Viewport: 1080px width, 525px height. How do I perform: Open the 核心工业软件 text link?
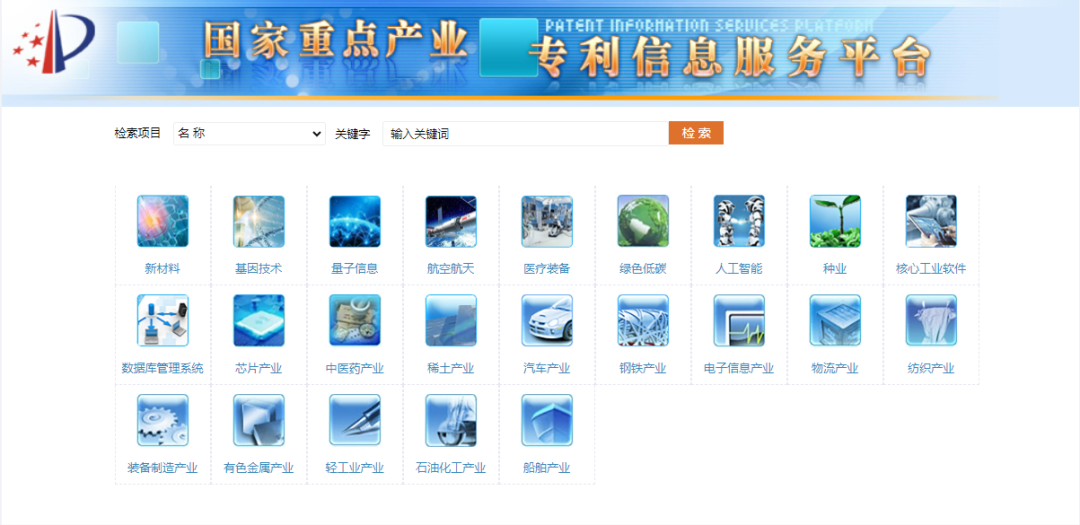click(930, 269)
